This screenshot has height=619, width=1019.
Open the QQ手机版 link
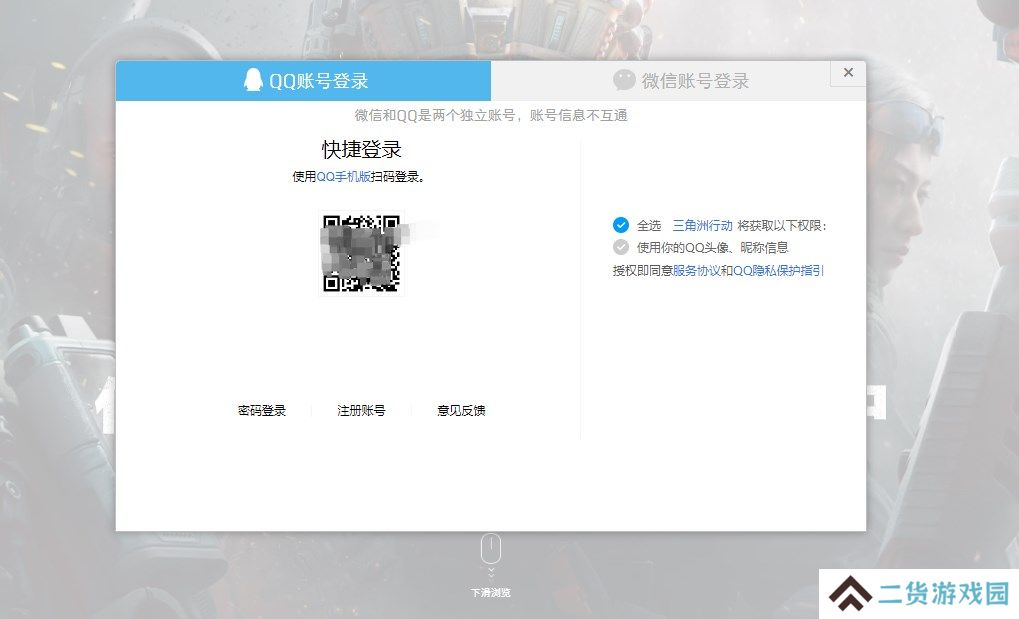(x=343, y=176)
